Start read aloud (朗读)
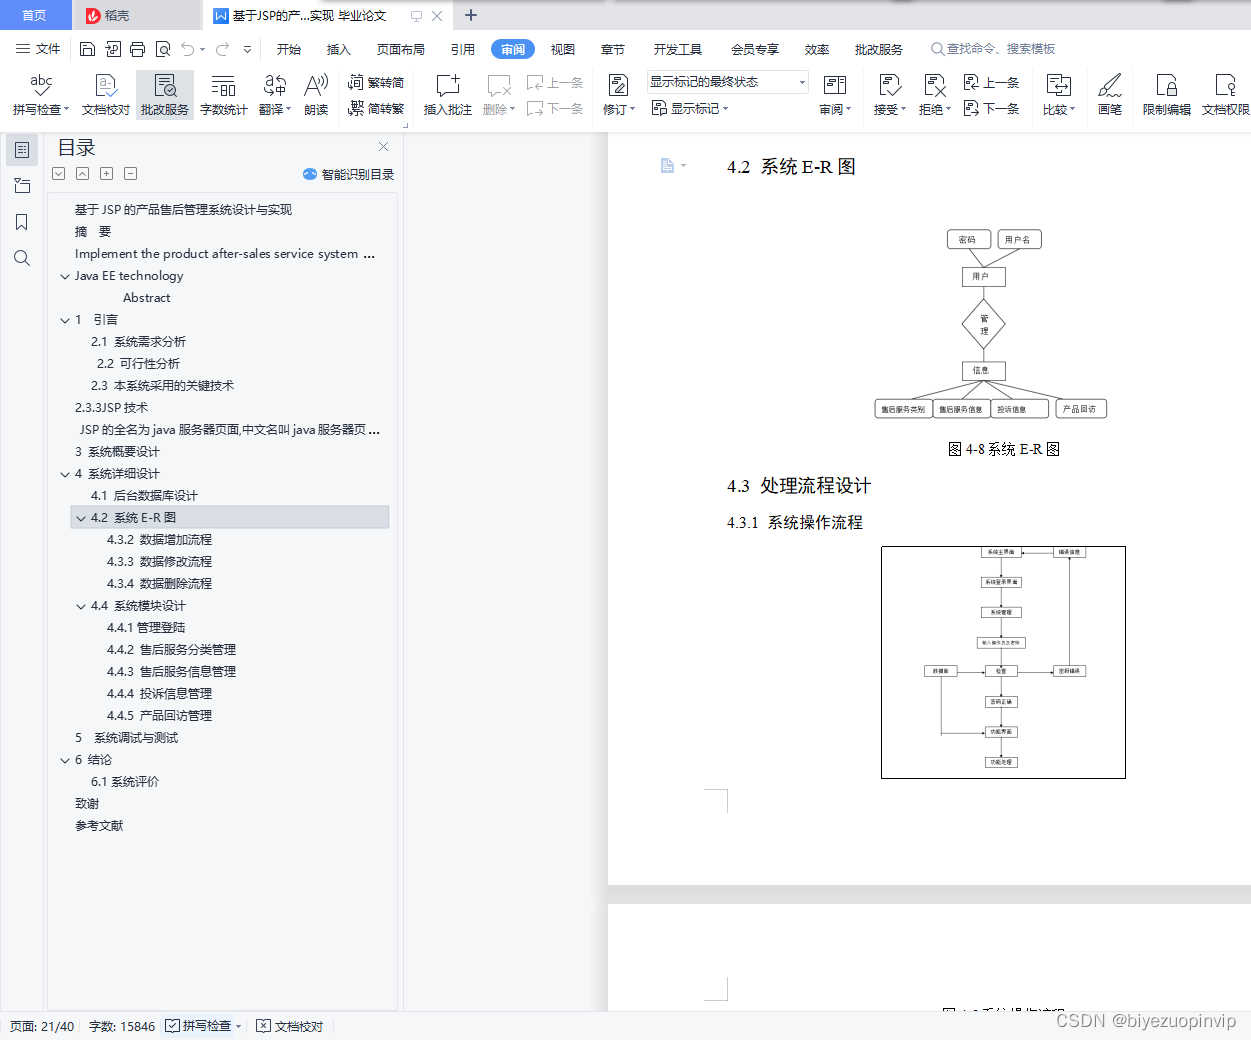This screenshot has width=1251, height=1040. [x=316, y=95]
